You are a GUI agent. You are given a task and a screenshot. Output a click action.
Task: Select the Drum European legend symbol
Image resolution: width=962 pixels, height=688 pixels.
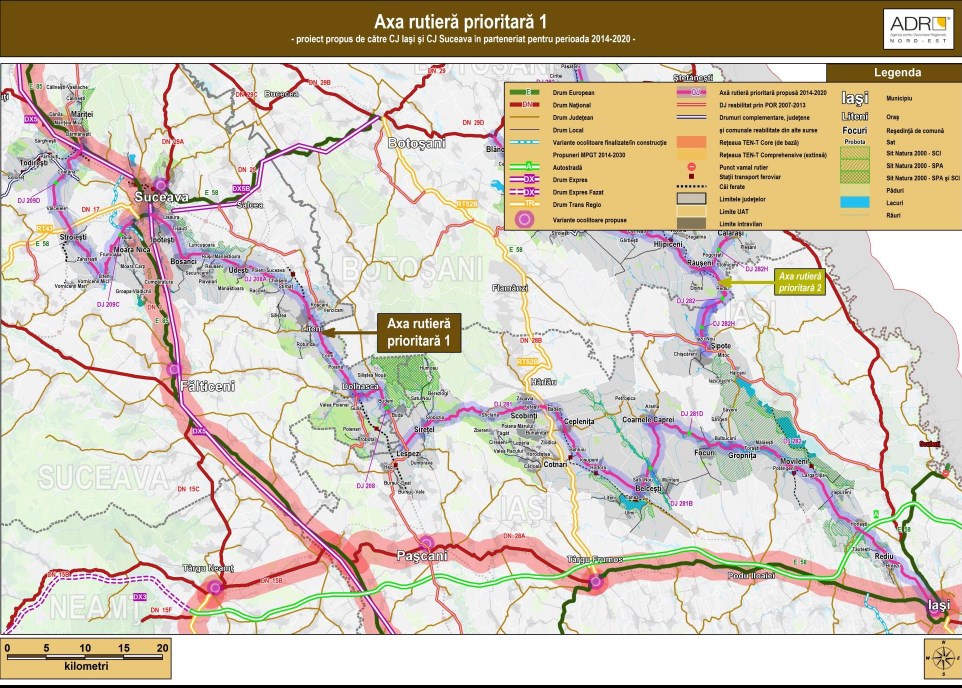coord(526,92)
